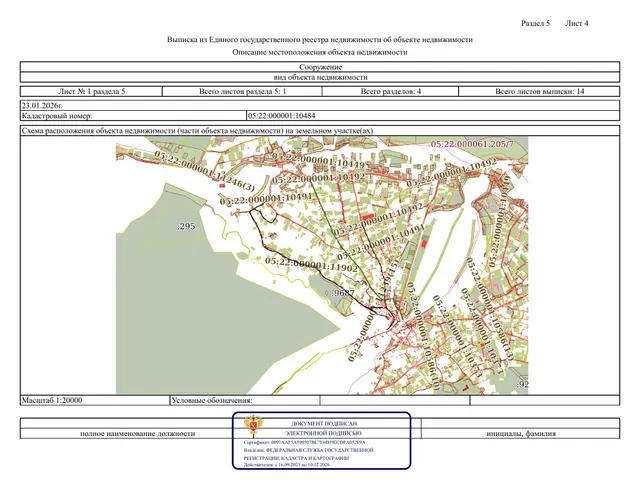Click the cell "Всего листов выписки: 14"
The height and width of the screenshot is (495, 640).
pyautogui.click(x=540, y=91)
